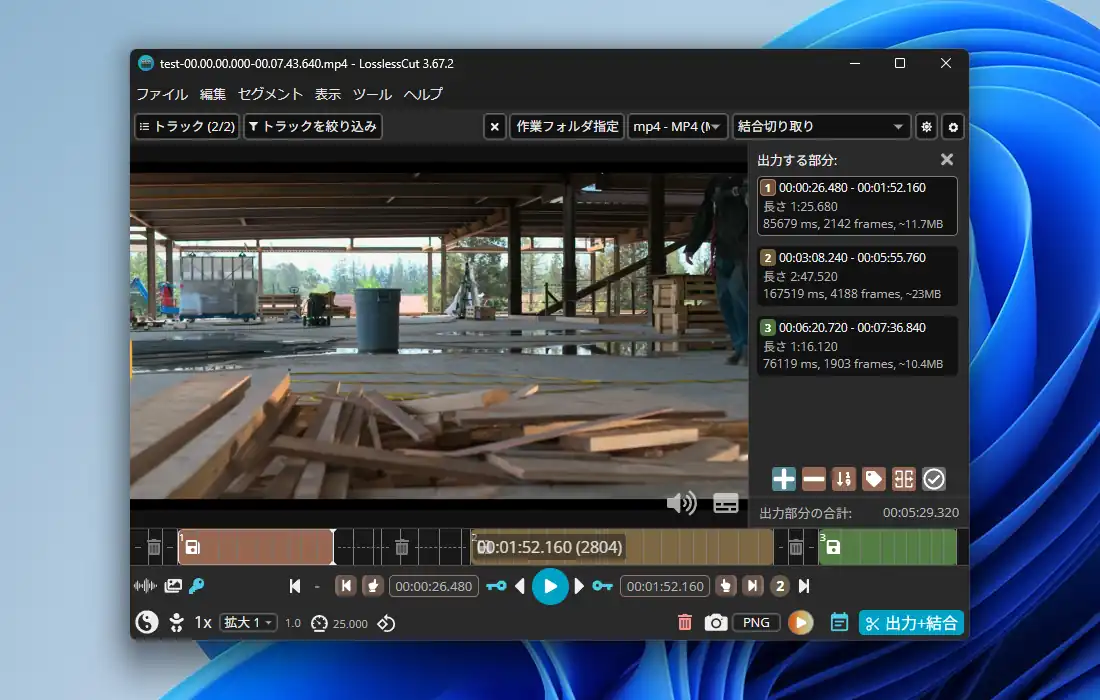Click the segment reorder number icon
Image resolution: width=1100 pixels, height=700 pixels.
(x=844, y=479)
